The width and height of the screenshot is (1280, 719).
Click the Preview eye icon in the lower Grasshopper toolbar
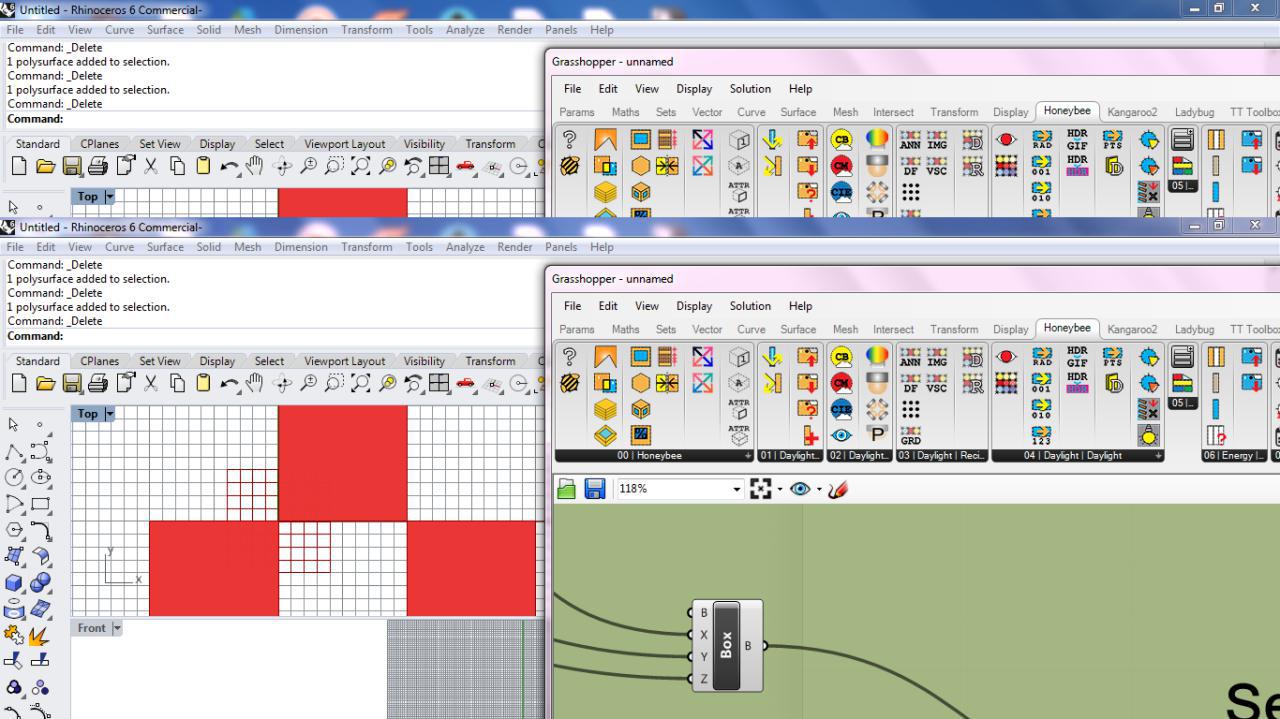point(800,489)
